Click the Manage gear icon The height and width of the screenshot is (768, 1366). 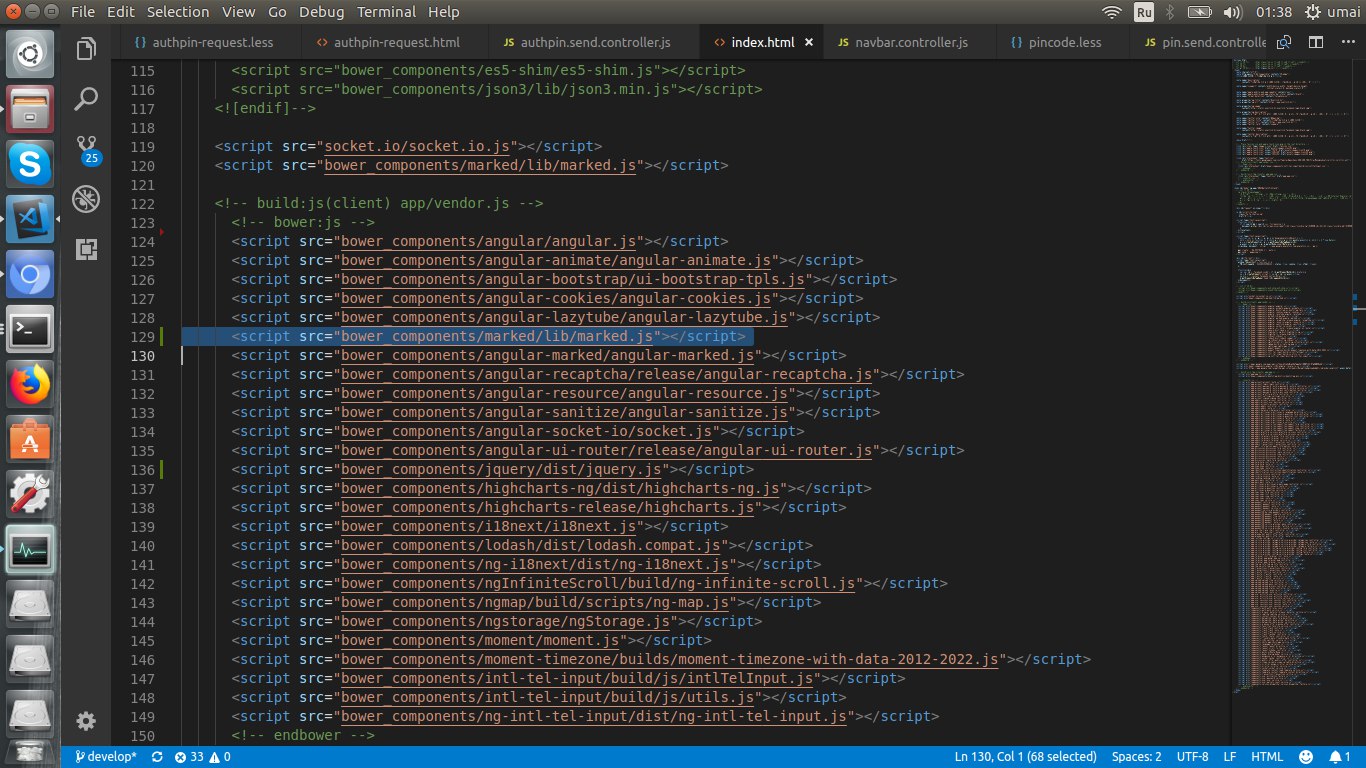(86, 721)
